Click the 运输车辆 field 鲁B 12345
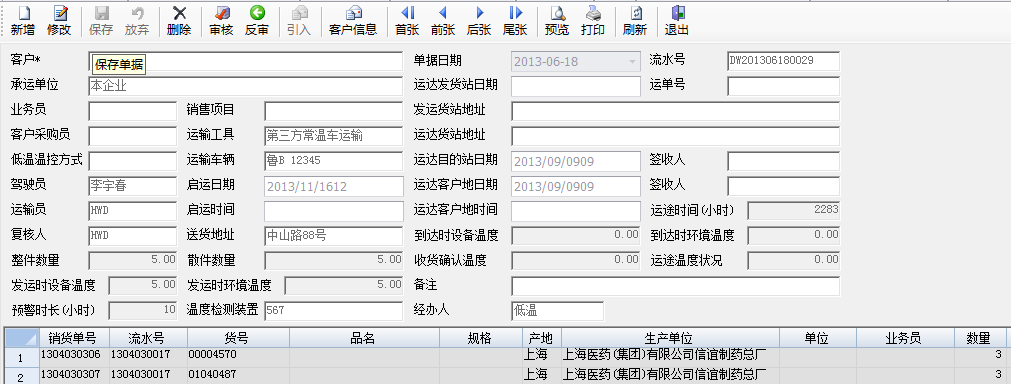The image size is (1011, 384). tap(333, 160)
